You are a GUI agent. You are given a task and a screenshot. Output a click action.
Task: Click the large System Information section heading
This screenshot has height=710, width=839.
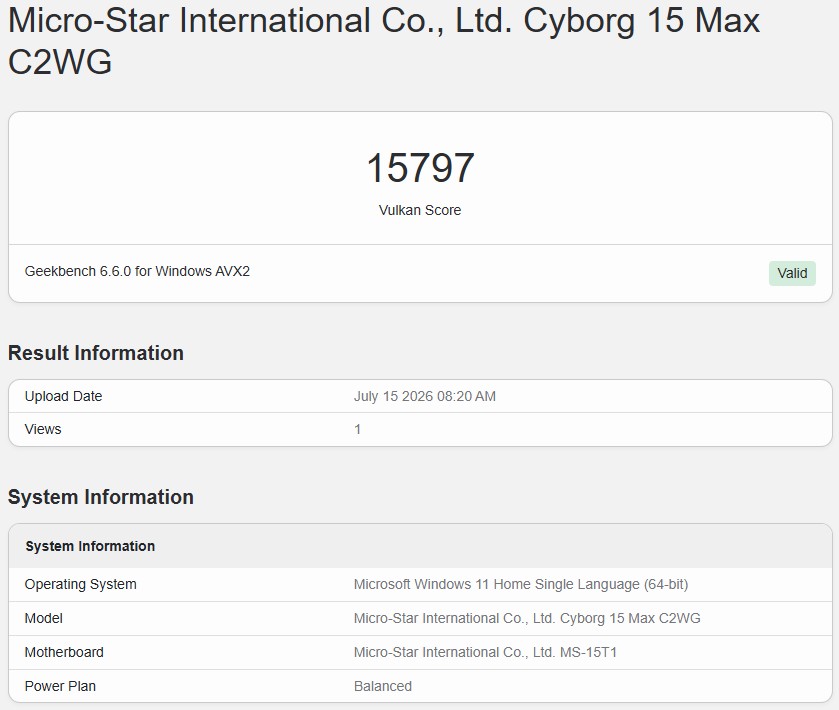tap(101, 497)
